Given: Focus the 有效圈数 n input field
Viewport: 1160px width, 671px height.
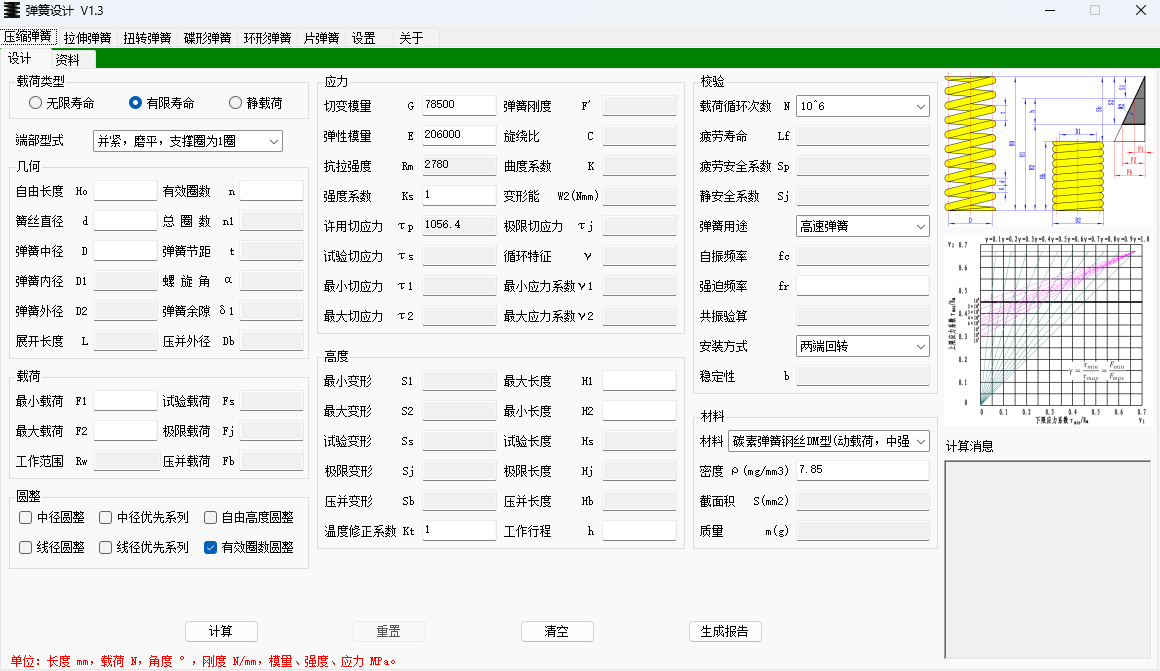Looking at the screenshot, I should point(272,191).
